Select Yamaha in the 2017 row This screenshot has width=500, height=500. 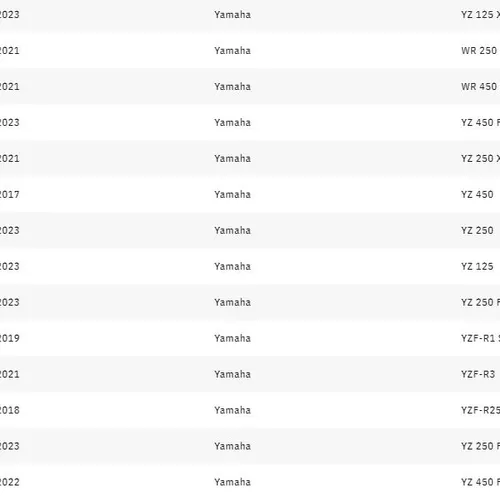[232, 194]
